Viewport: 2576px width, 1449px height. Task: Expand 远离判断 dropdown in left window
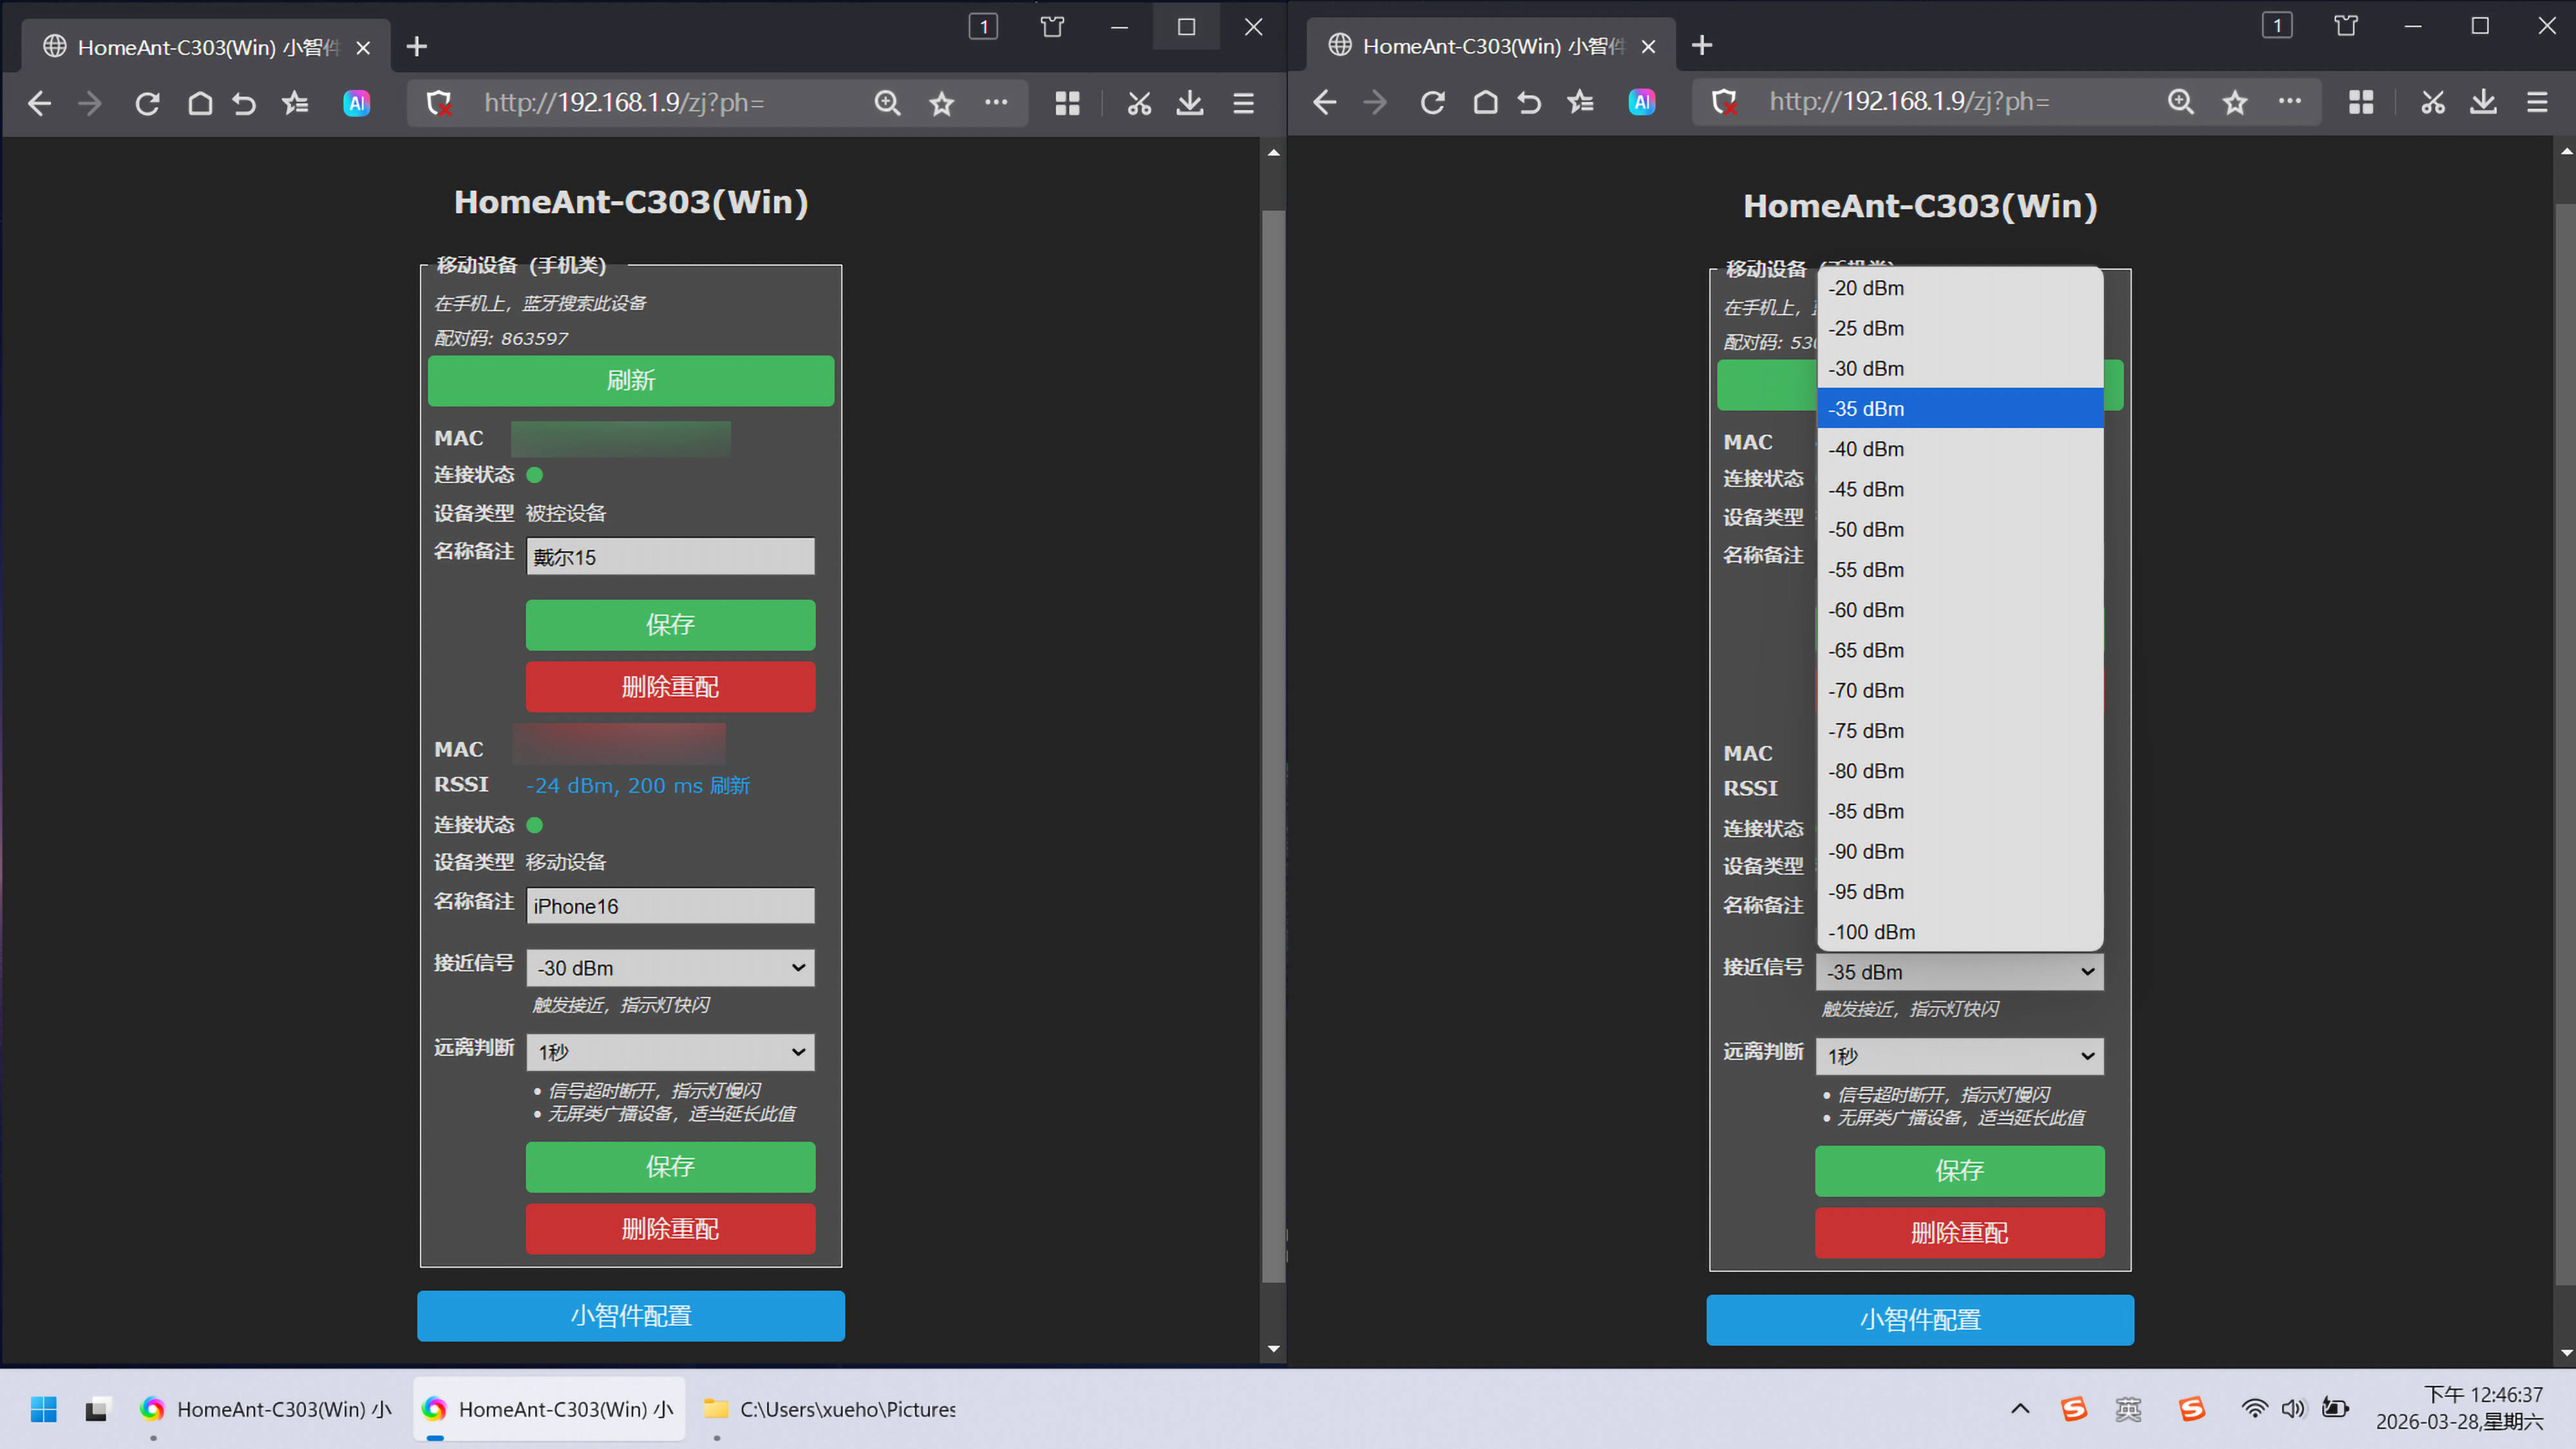click(x=670, y=1052)
